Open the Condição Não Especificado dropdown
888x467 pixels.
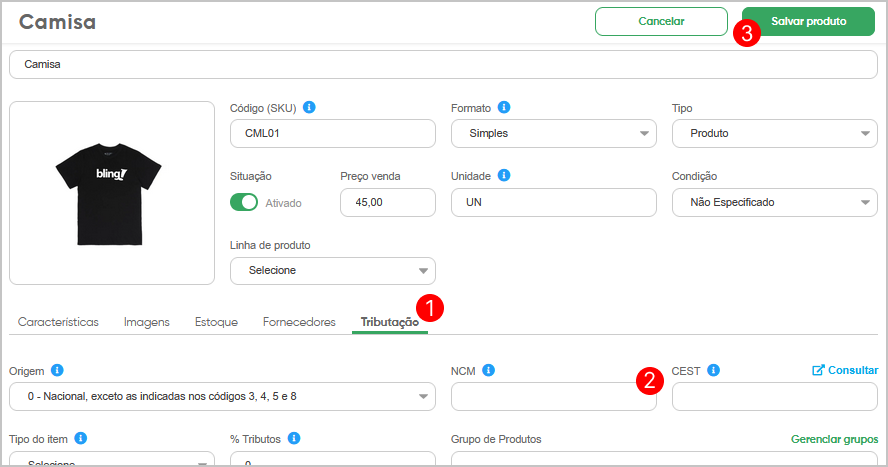click(774, 203)
